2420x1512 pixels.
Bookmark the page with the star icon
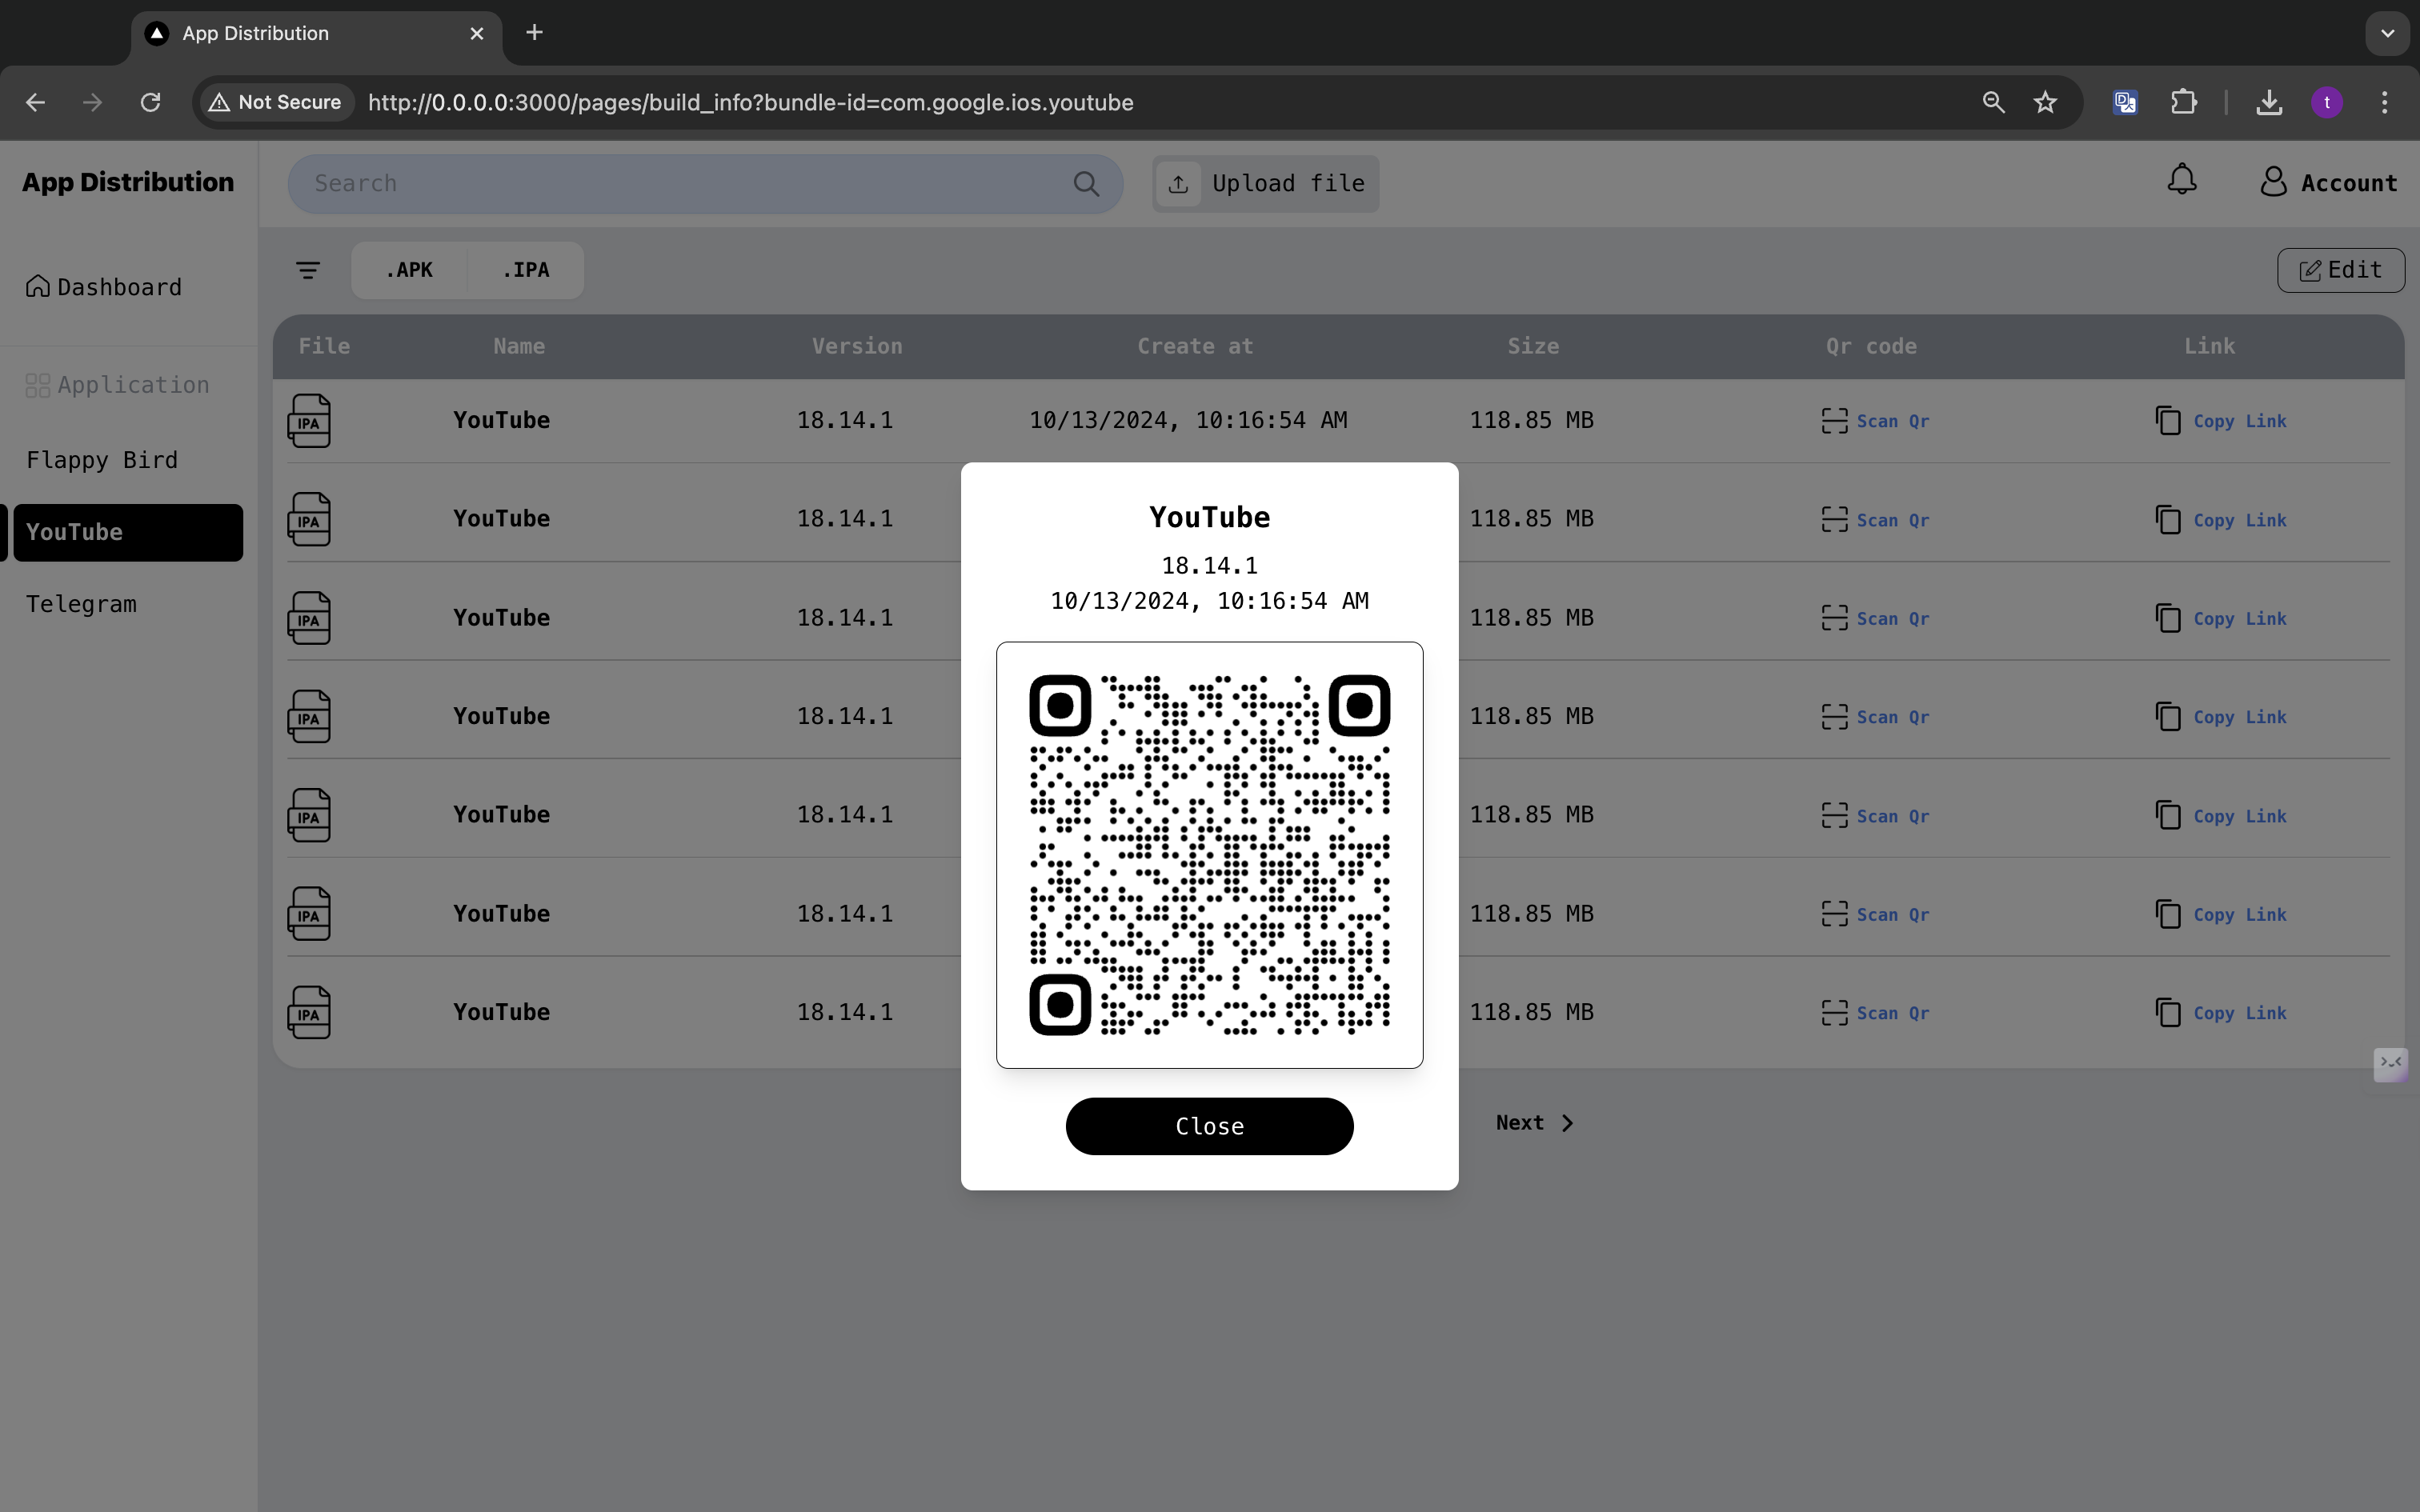pyautogui.click(x=2045, y=102)
